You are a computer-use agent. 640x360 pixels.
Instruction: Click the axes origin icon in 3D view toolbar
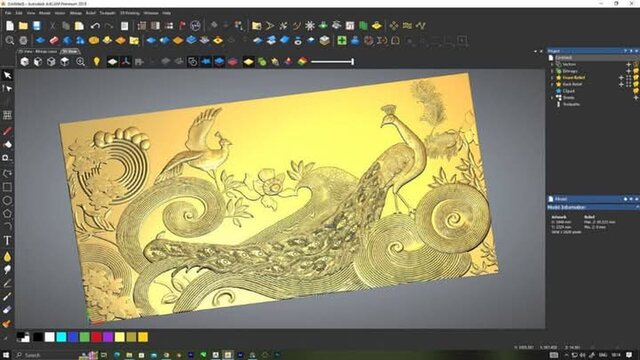pyautogui.click(x=126, y=62)
